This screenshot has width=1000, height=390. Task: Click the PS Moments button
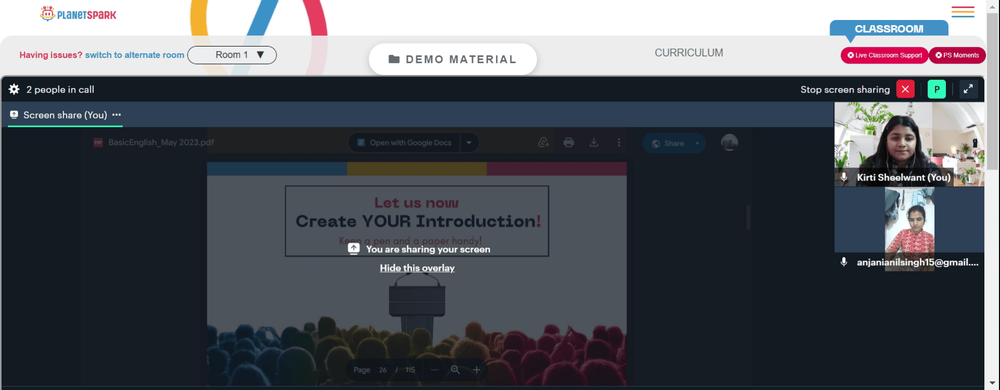click(x=957, y=55)
